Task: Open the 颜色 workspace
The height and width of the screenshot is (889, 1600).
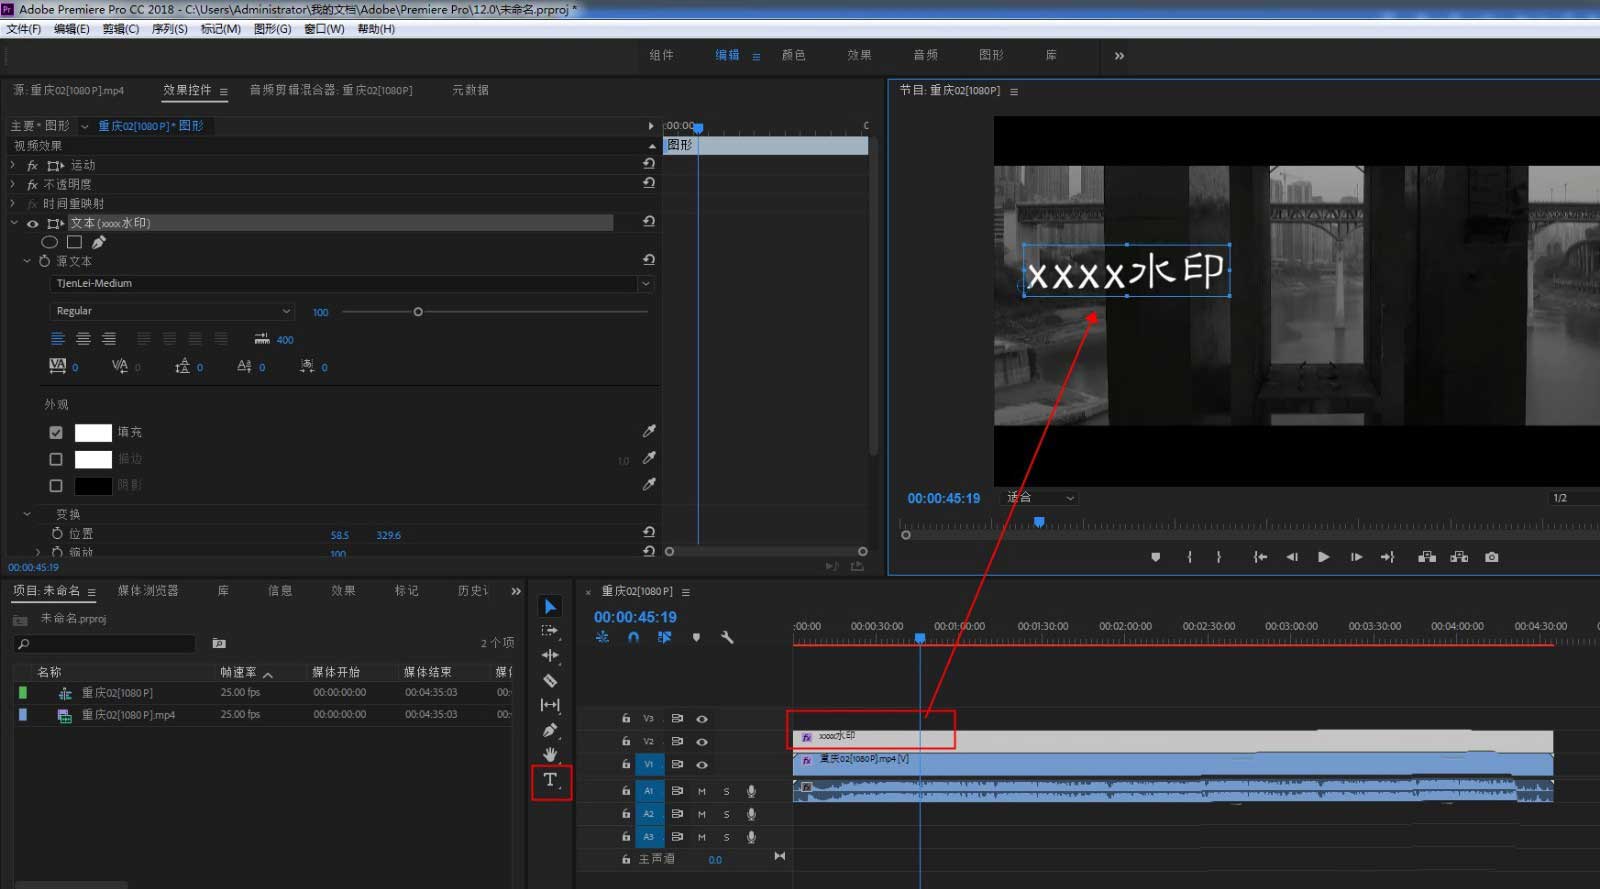Action: [793, 55]
